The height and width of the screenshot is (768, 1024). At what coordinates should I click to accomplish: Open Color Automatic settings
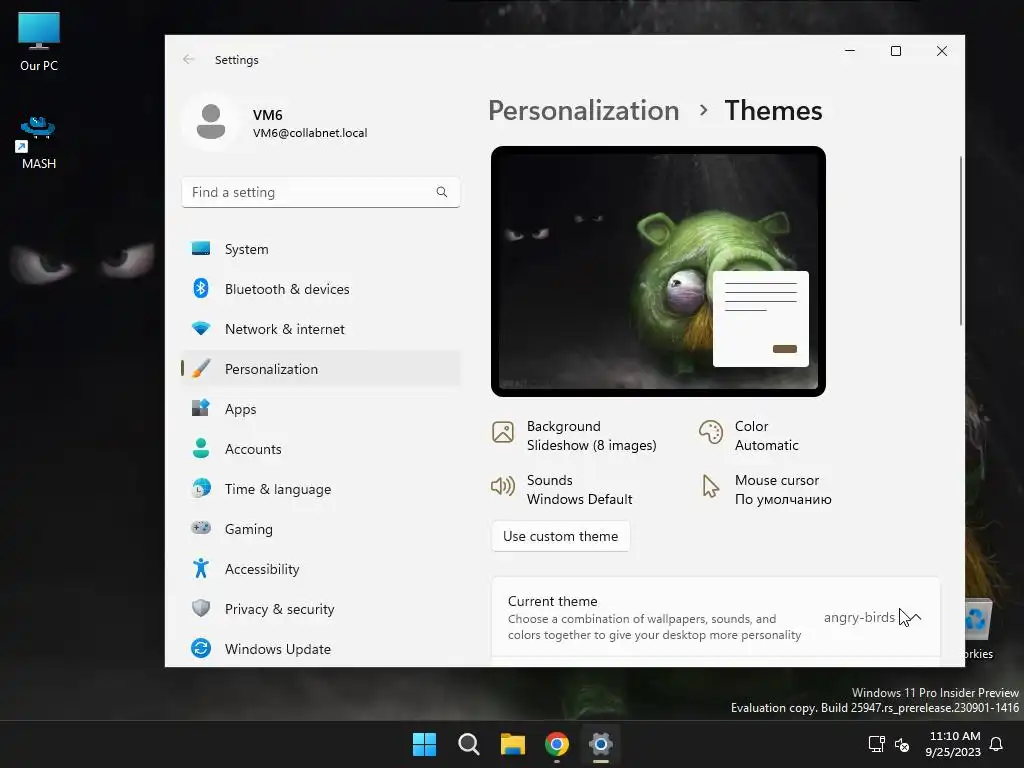(x=749, y=436)
